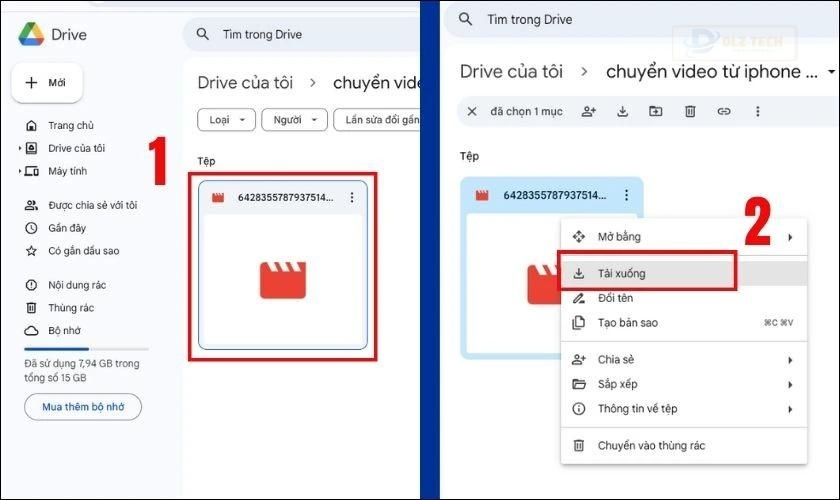840x500 pixels.
Task: Click the Google Drive logo in left panel
Action: (31, 34)
